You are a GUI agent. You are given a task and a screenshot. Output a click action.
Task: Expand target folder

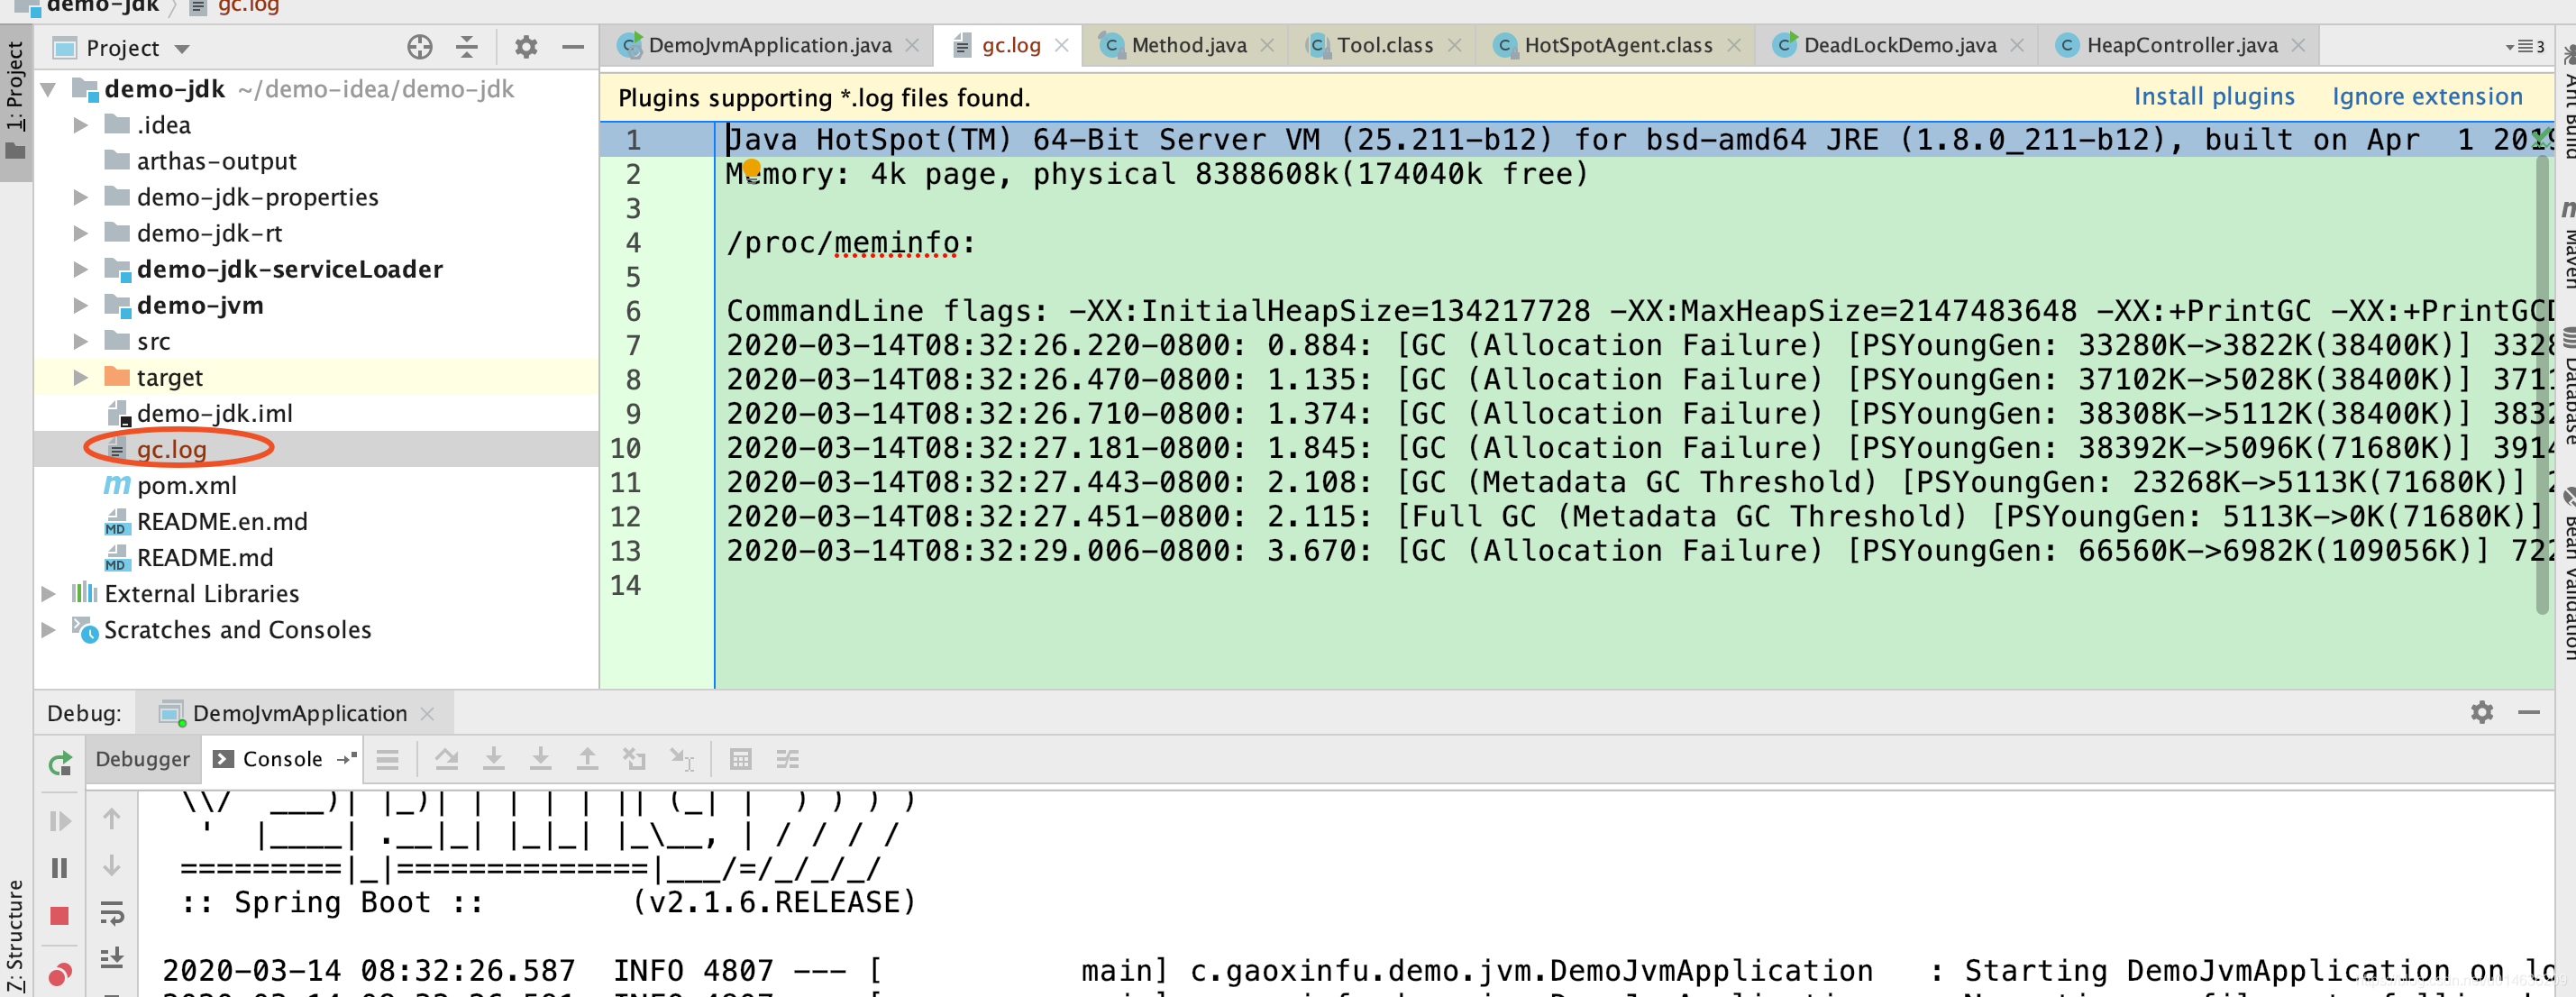(81, 377)
